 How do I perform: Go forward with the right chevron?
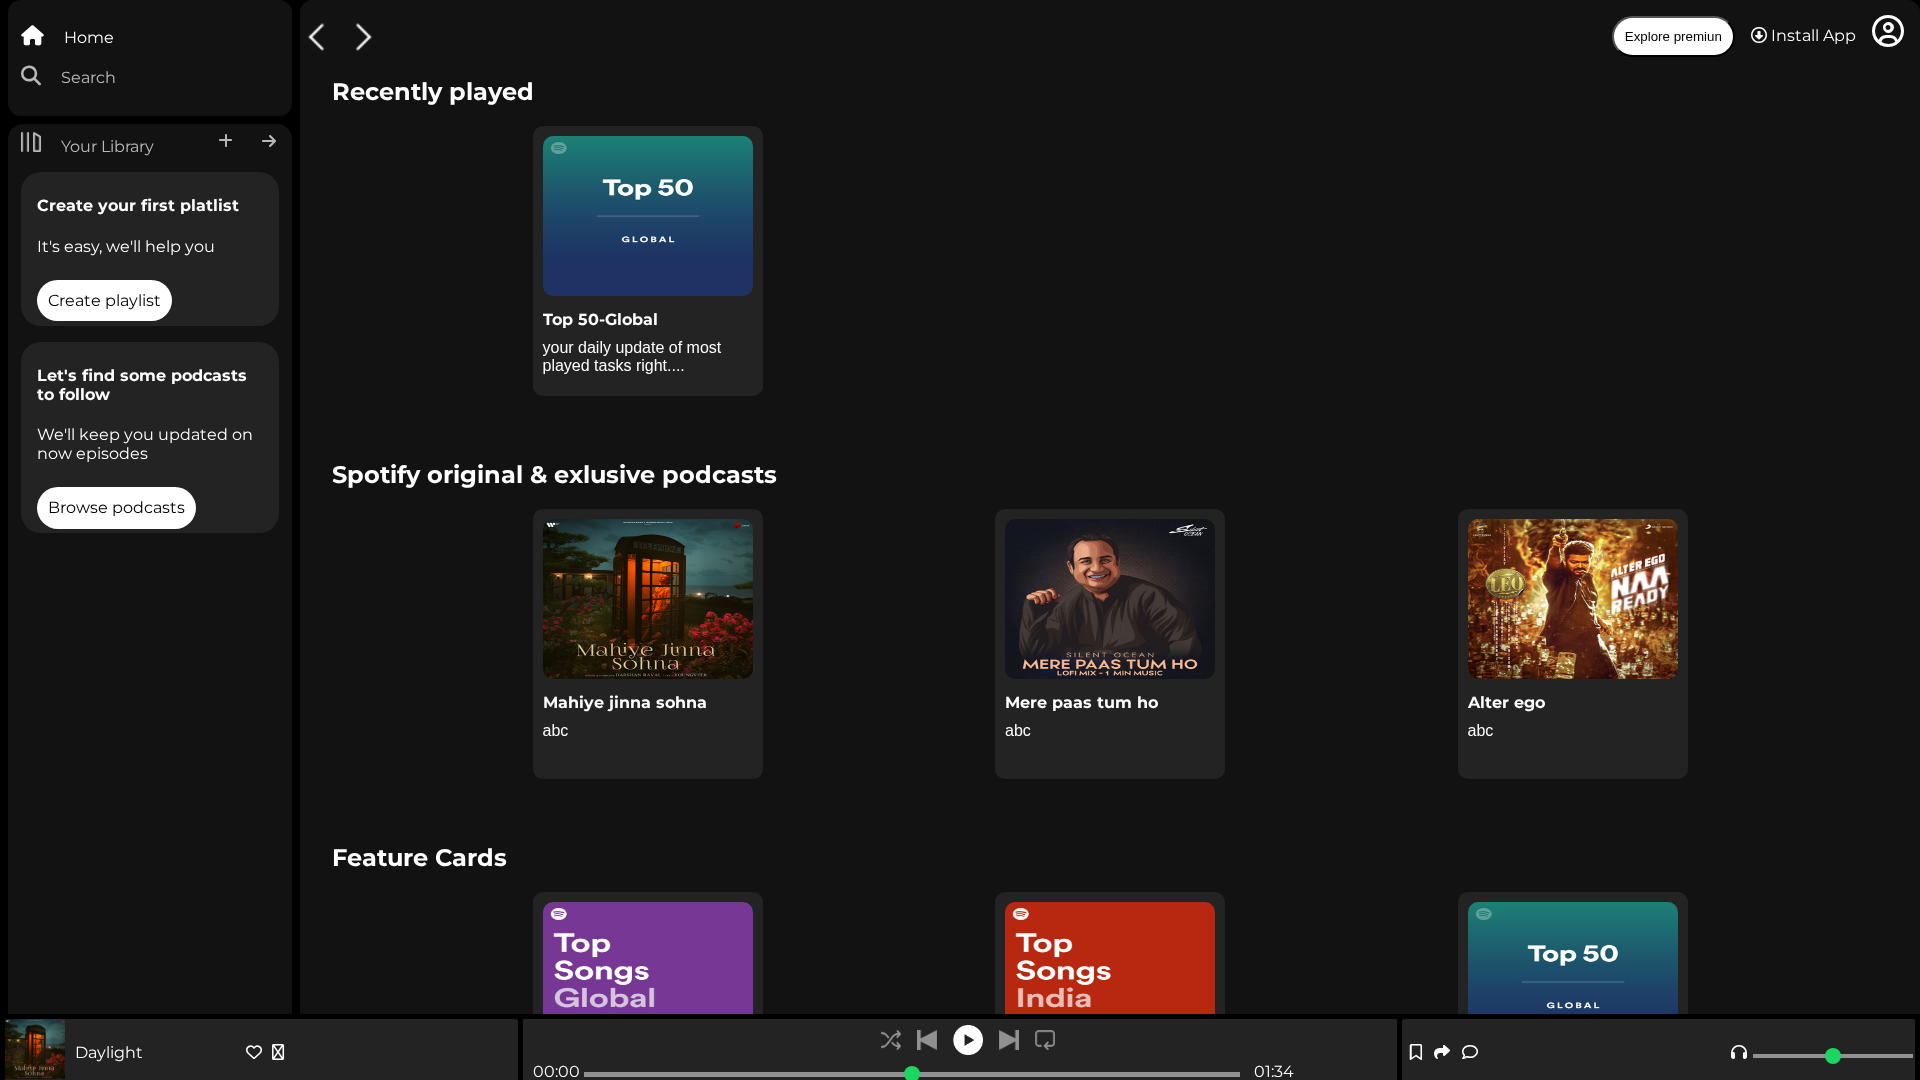click(363, 37)
